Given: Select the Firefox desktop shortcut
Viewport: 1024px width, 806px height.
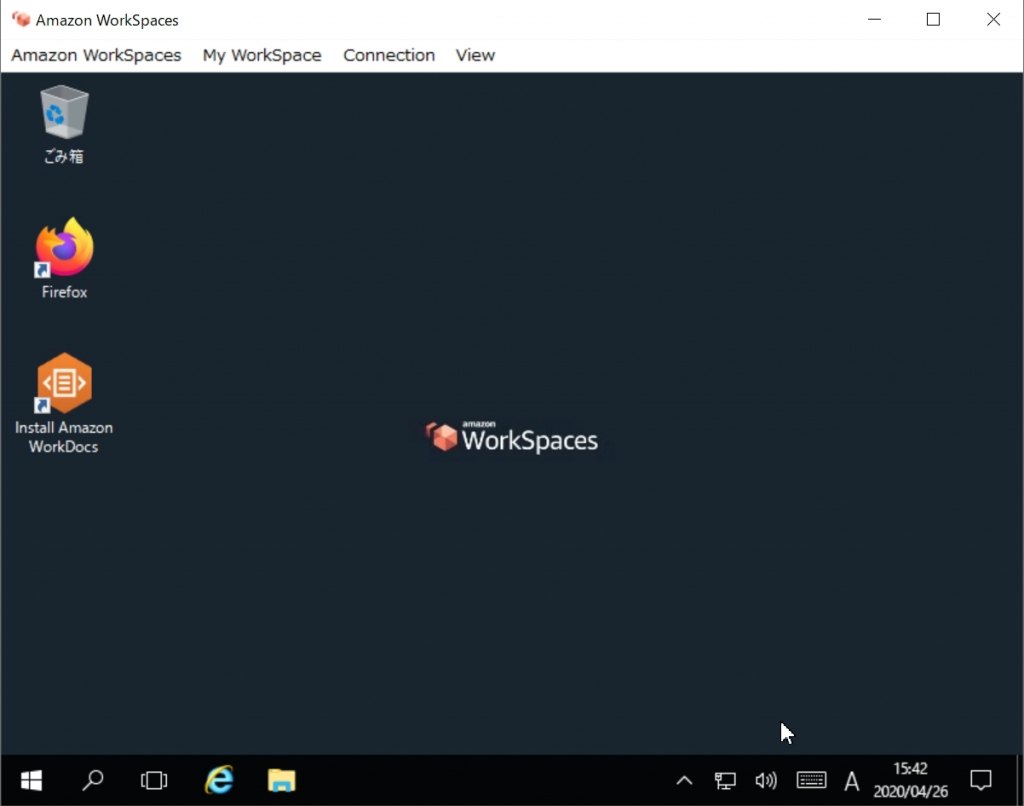Looking at the screenshot, I should click(64, 259).
